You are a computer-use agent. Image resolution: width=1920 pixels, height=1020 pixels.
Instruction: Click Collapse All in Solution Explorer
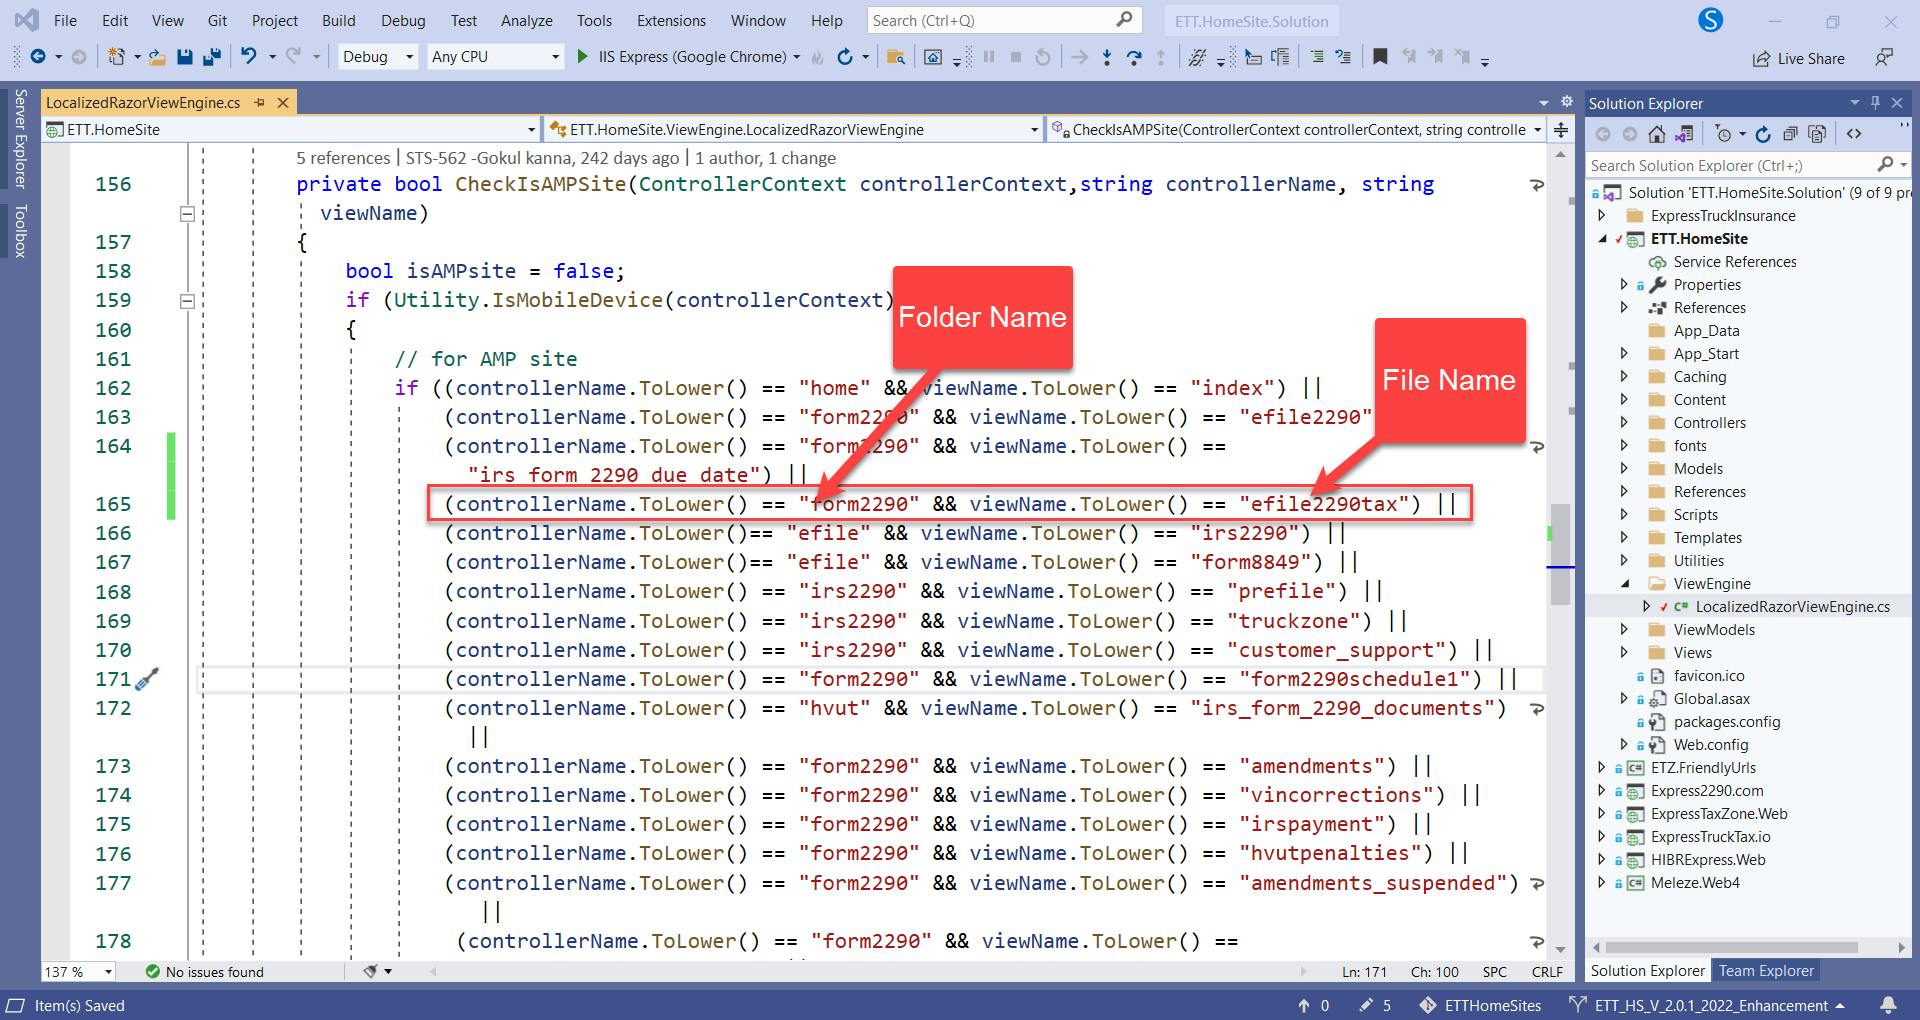tap(1790, 134)
